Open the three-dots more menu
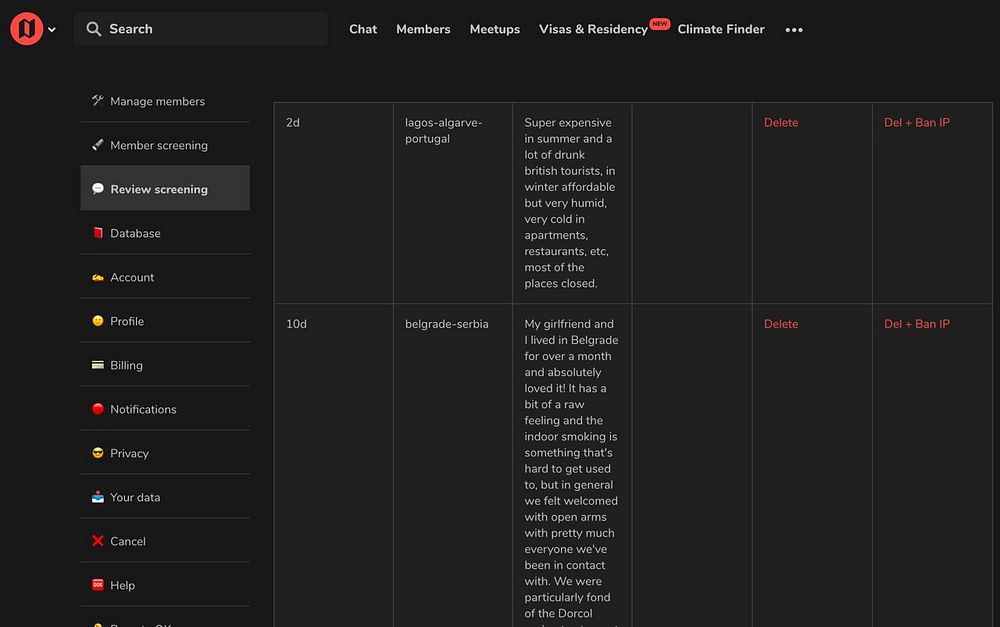 pos(794,30)
